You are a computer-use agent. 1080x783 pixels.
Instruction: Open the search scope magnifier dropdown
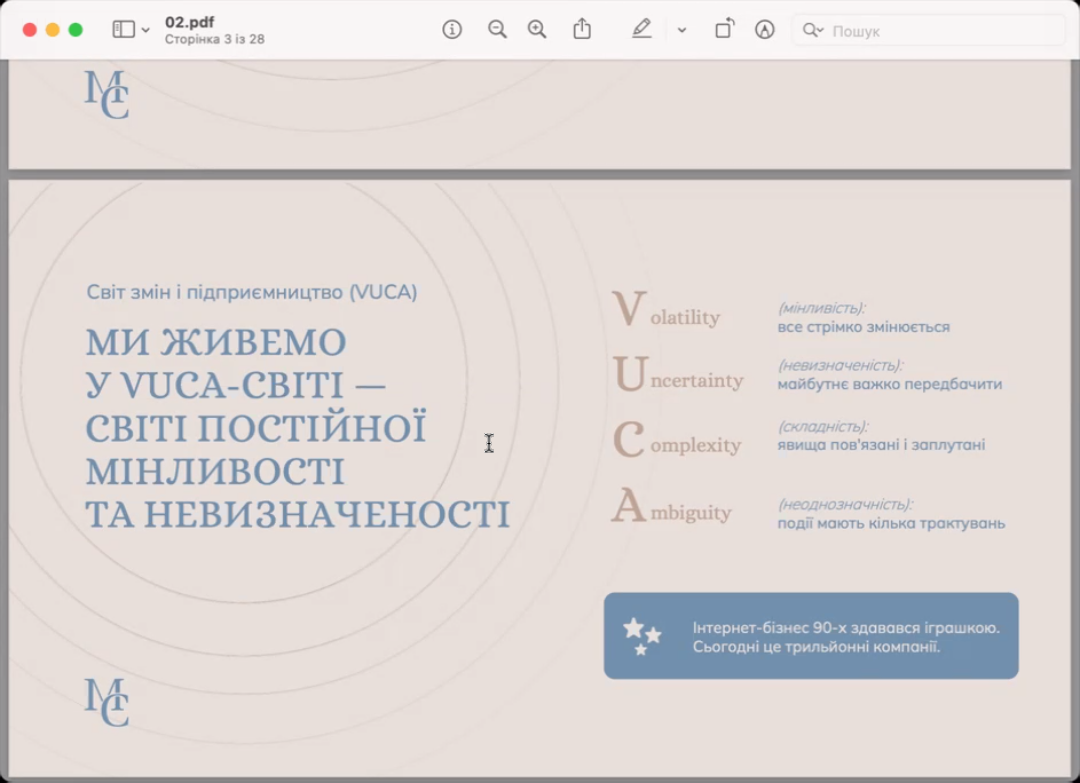point(812,30)
